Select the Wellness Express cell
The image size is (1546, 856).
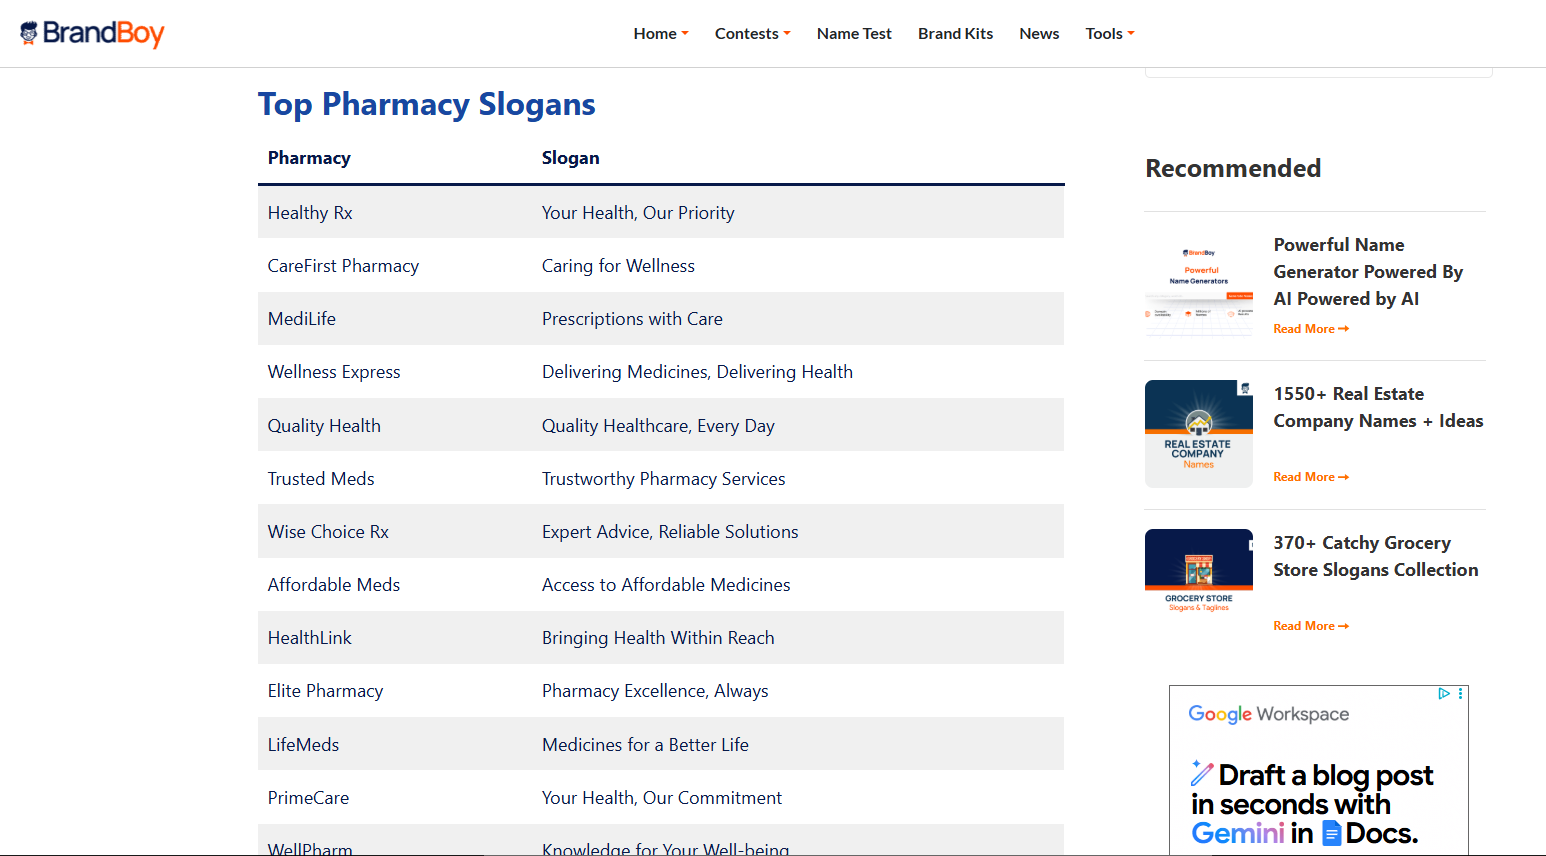pos(334,372)
